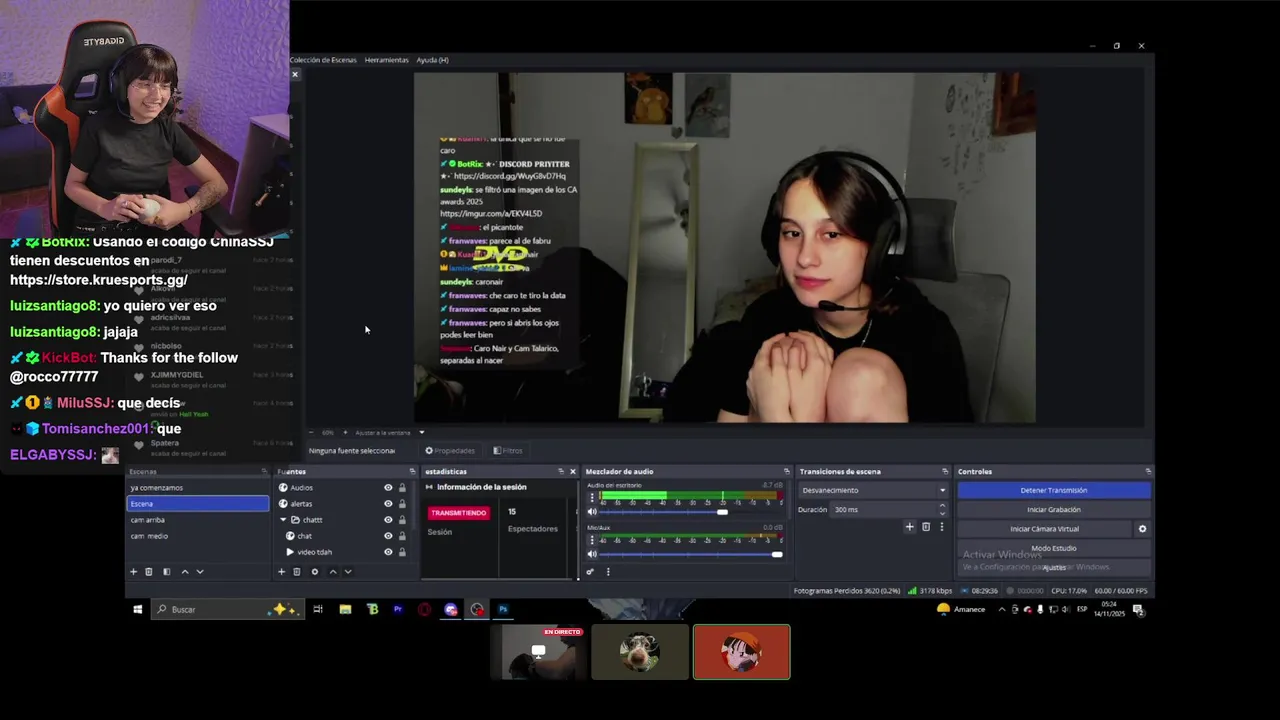Lock the chat source
Screen dimensions: 1280x720
402,536
